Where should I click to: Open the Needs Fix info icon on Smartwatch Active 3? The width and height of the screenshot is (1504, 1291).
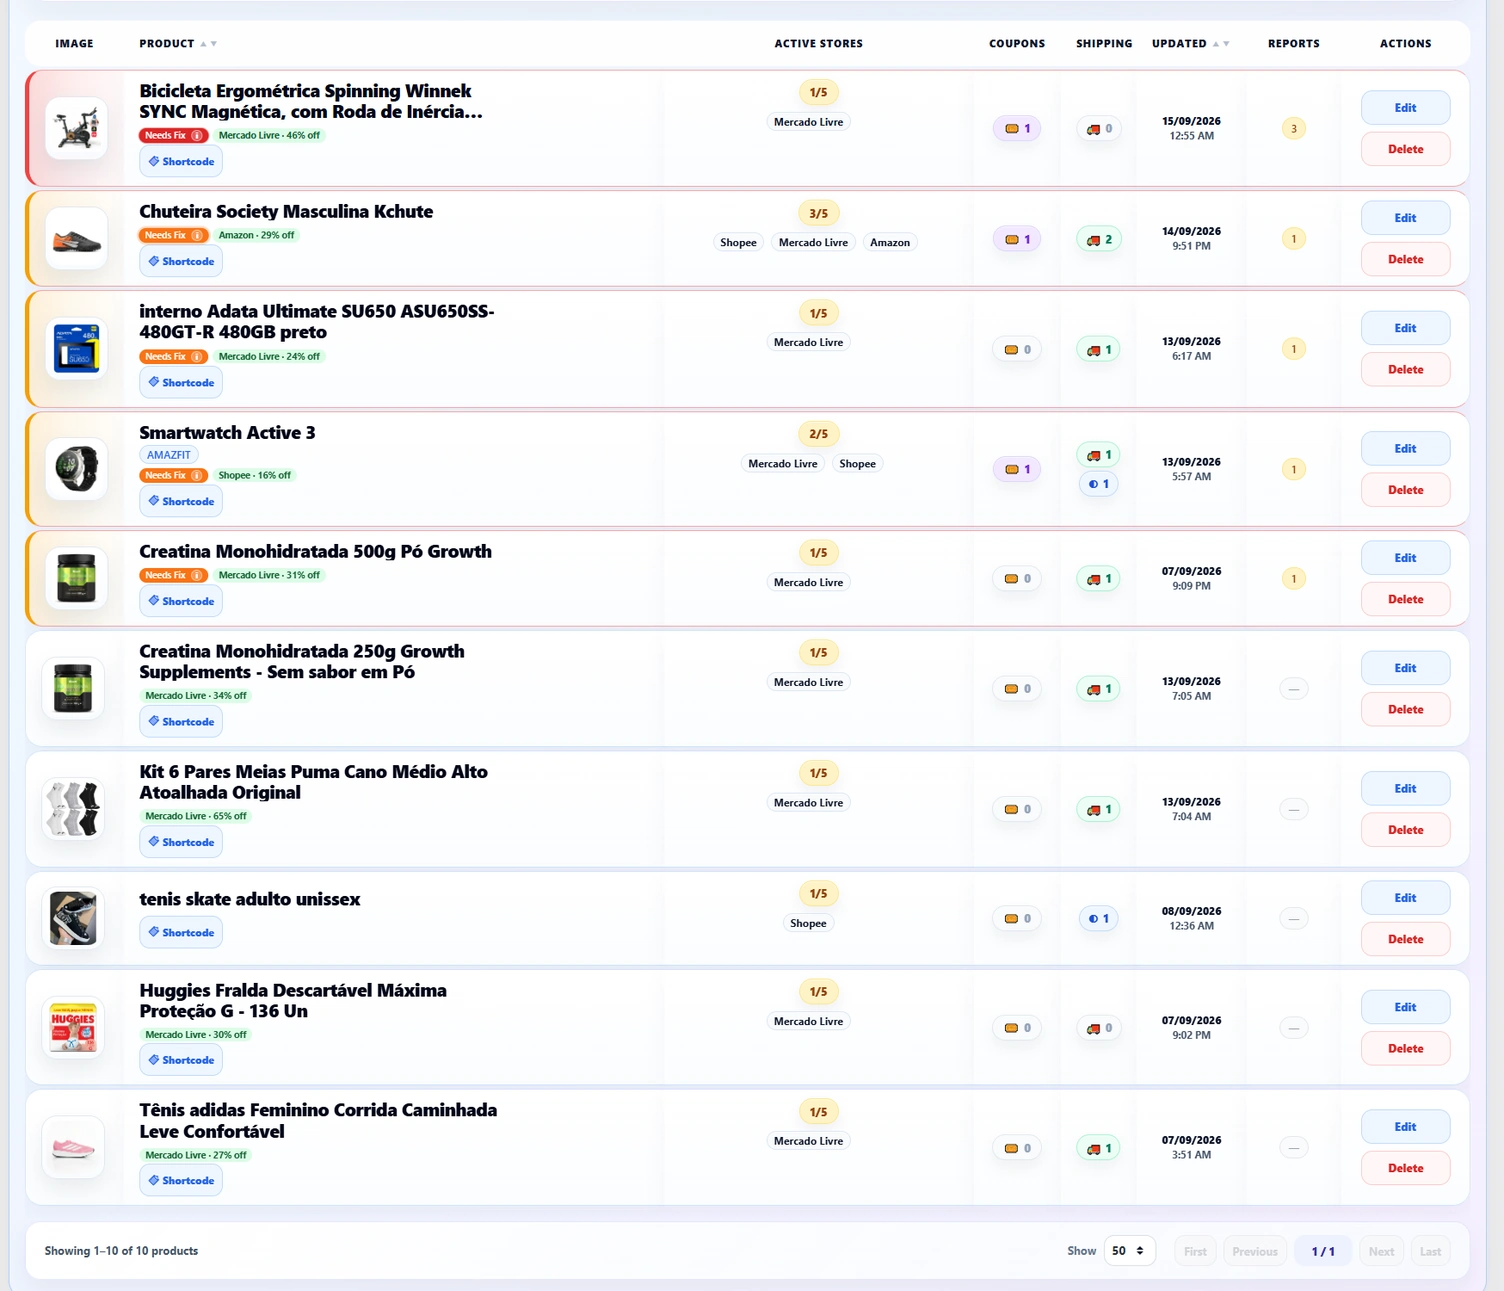[197, 476]
